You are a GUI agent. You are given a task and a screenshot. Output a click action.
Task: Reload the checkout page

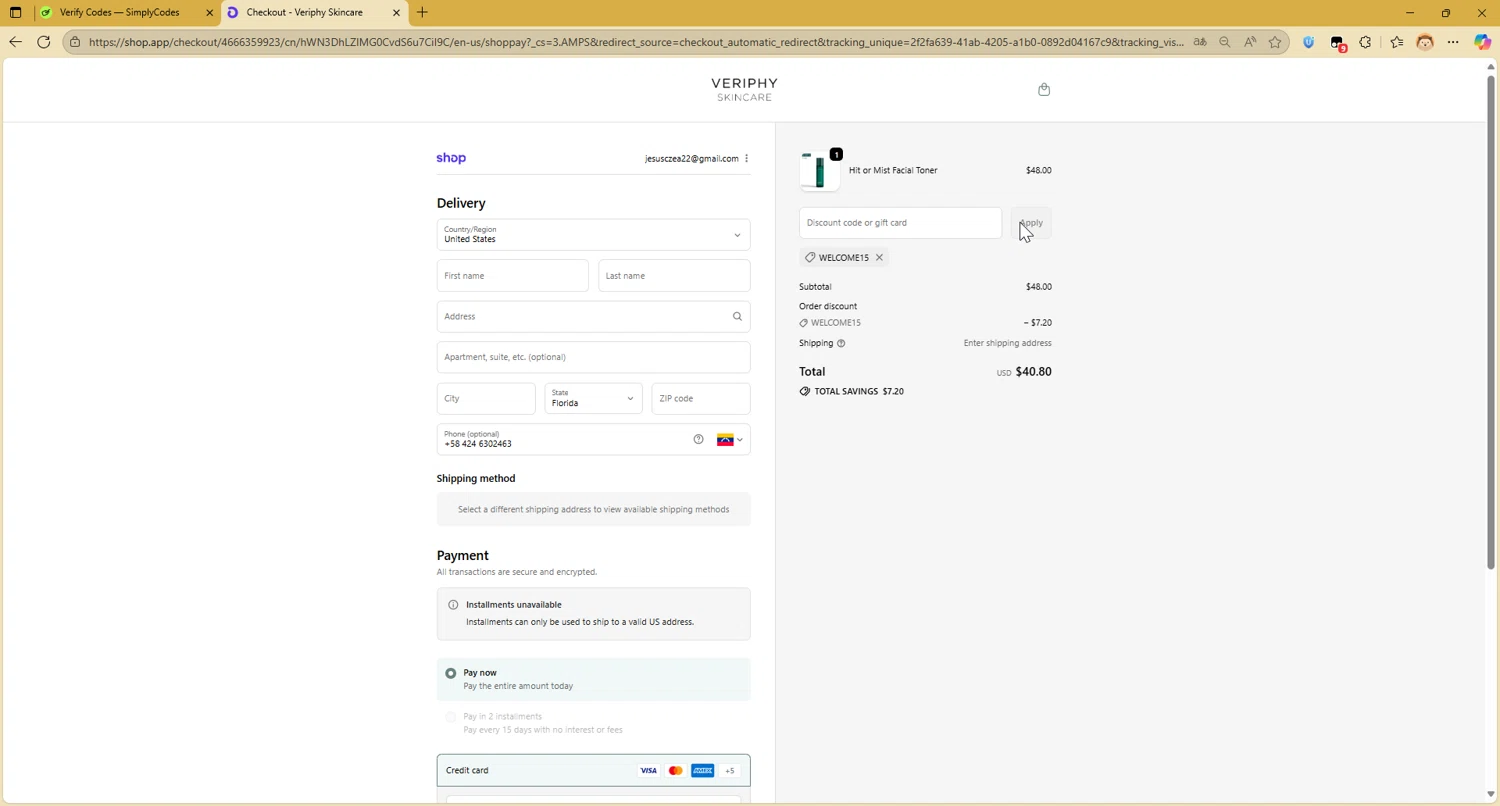pos(44,42)
